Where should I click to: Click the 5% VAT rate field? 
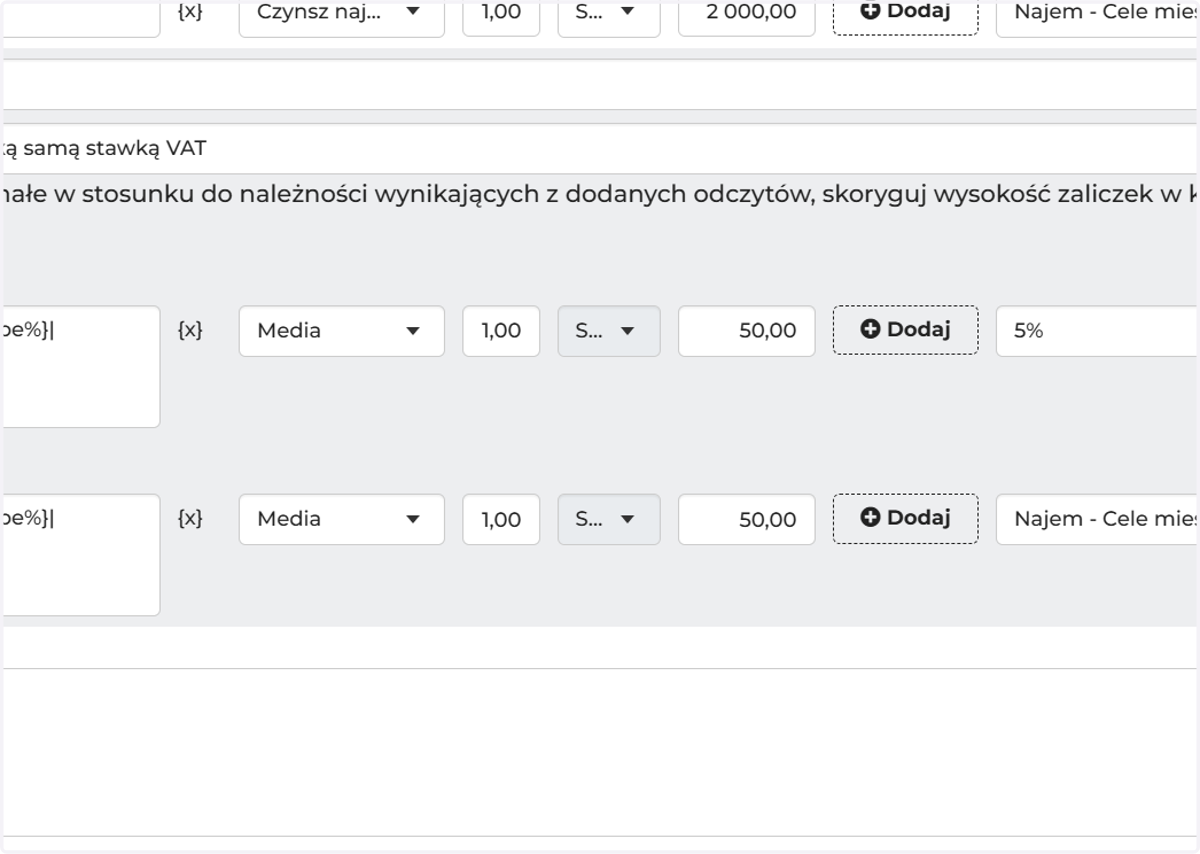1098,331
